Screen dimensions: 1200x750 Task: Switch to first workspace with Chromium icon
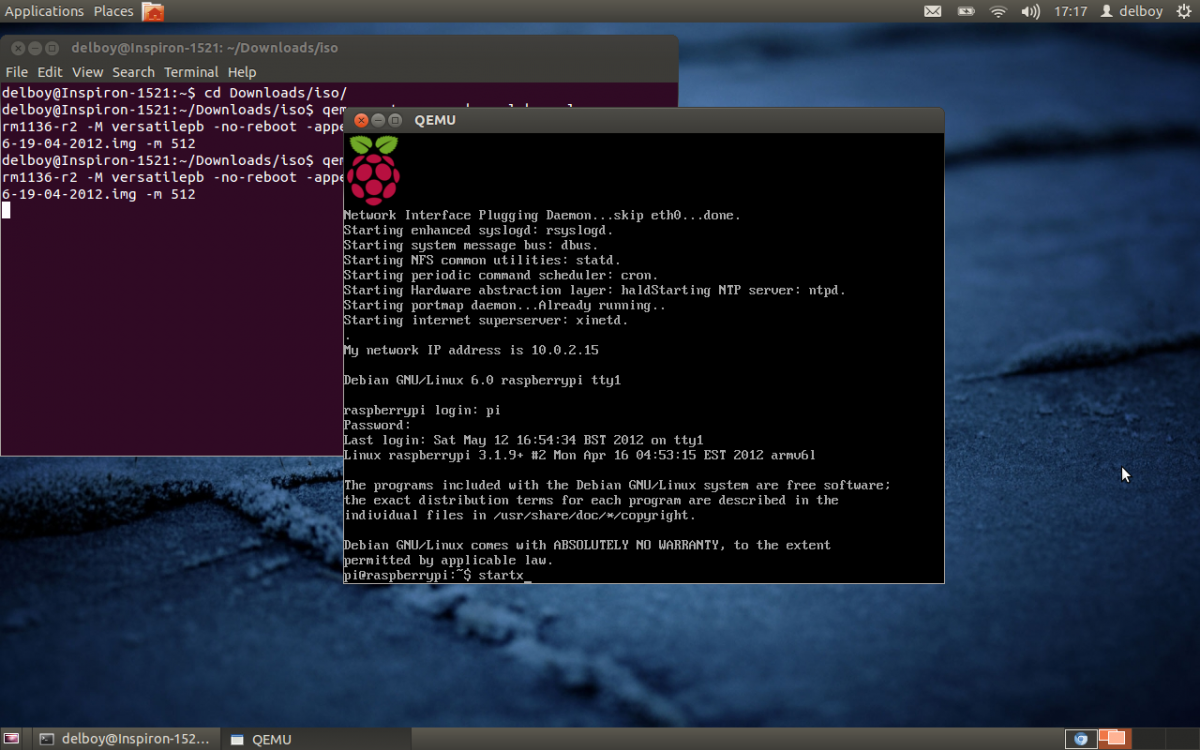pyautogui.click(x=1080, y=739)
